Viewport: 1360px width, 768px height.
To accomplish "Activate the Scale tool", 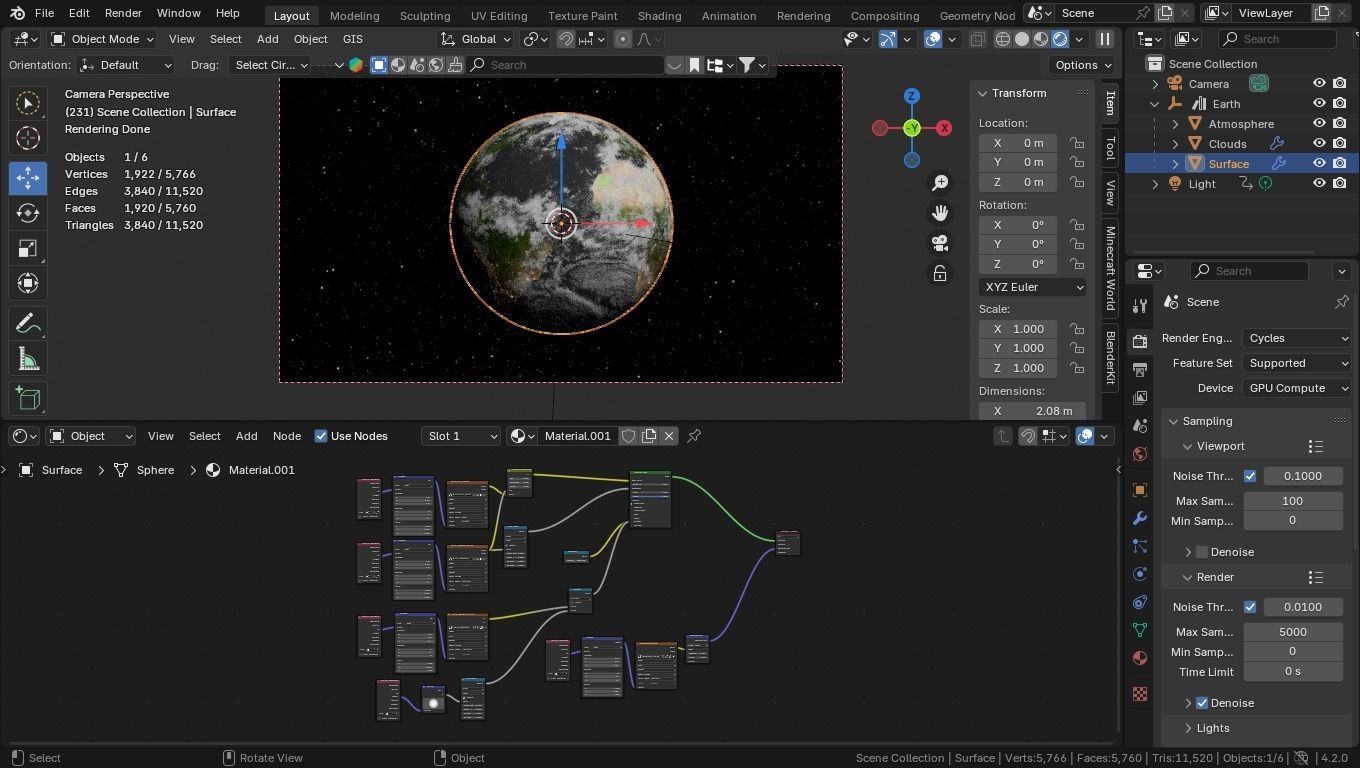I will 28,248.
